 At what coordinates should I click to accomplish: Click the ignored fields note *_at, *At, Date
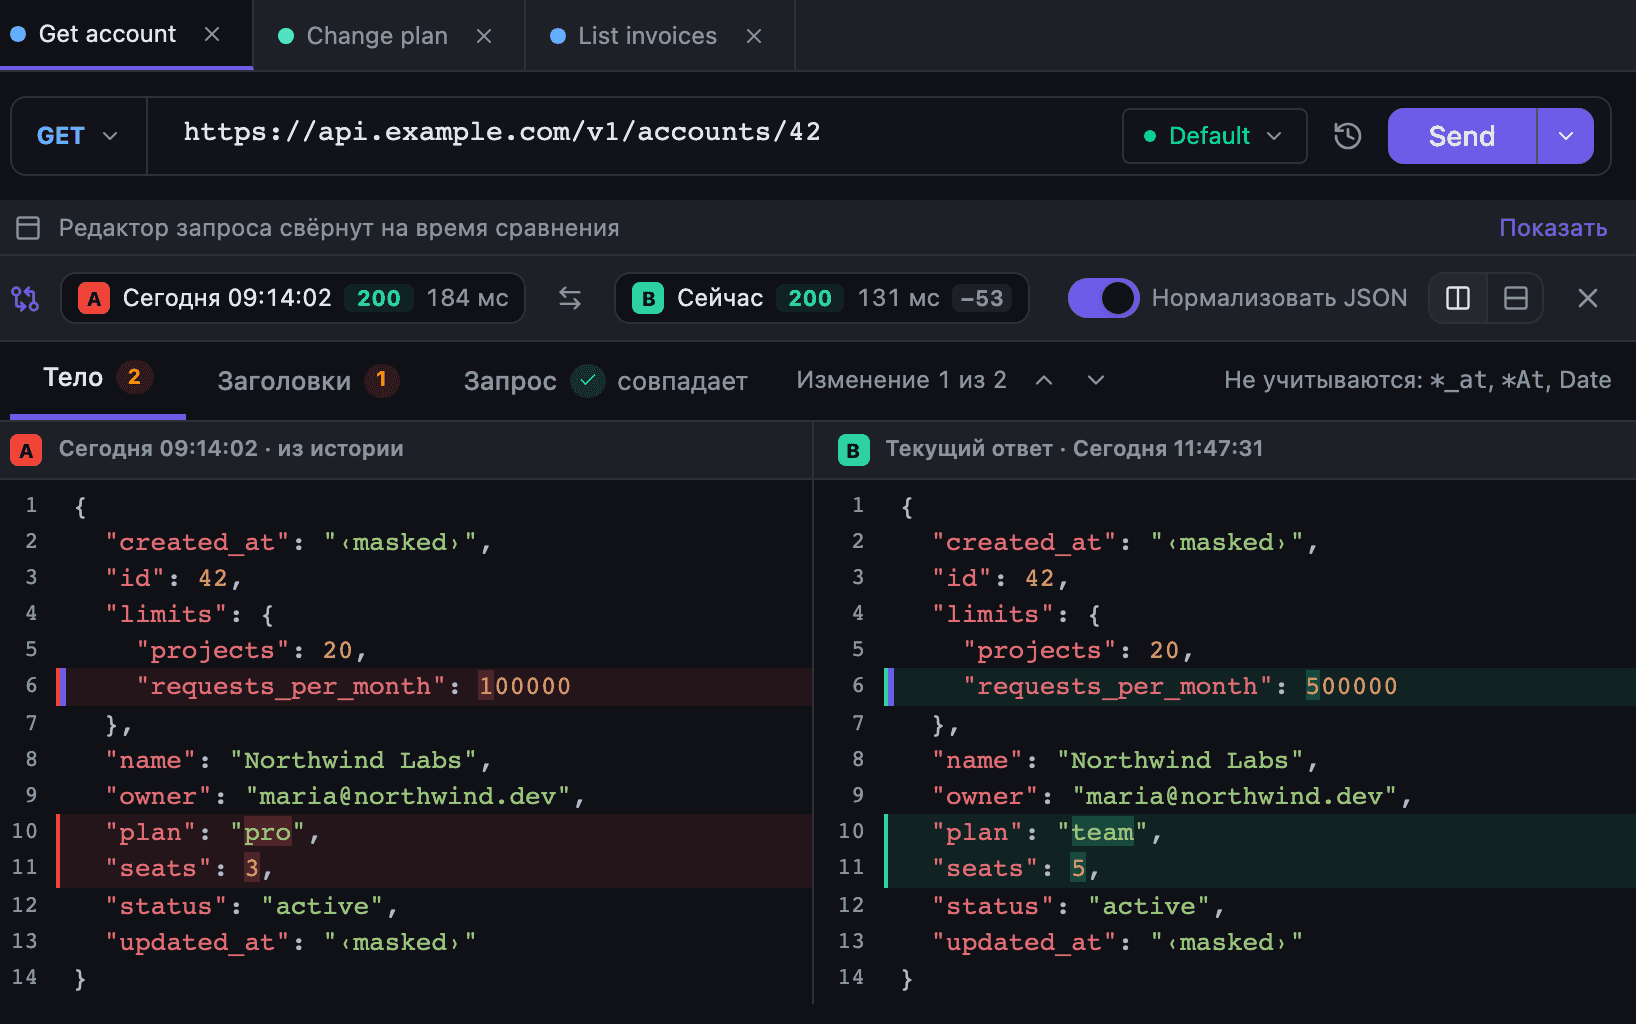(1417, 380)
